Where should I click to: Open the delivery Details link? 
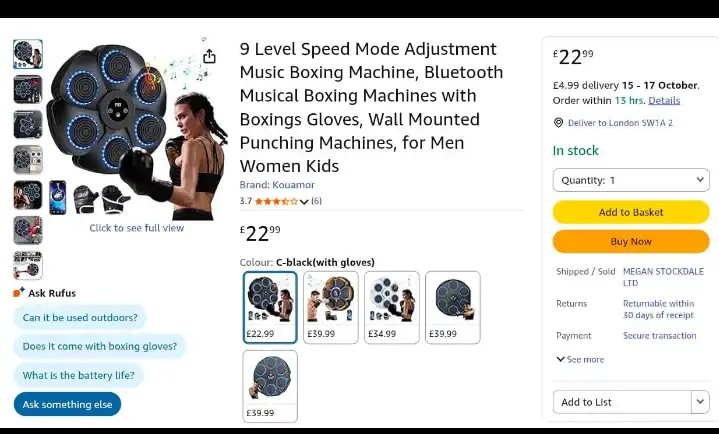click(664, 101)
